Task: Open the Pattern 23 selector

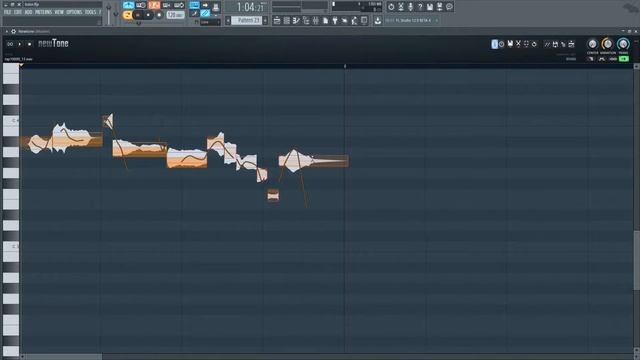Action: pyautogui.click(x=247, y=20)
